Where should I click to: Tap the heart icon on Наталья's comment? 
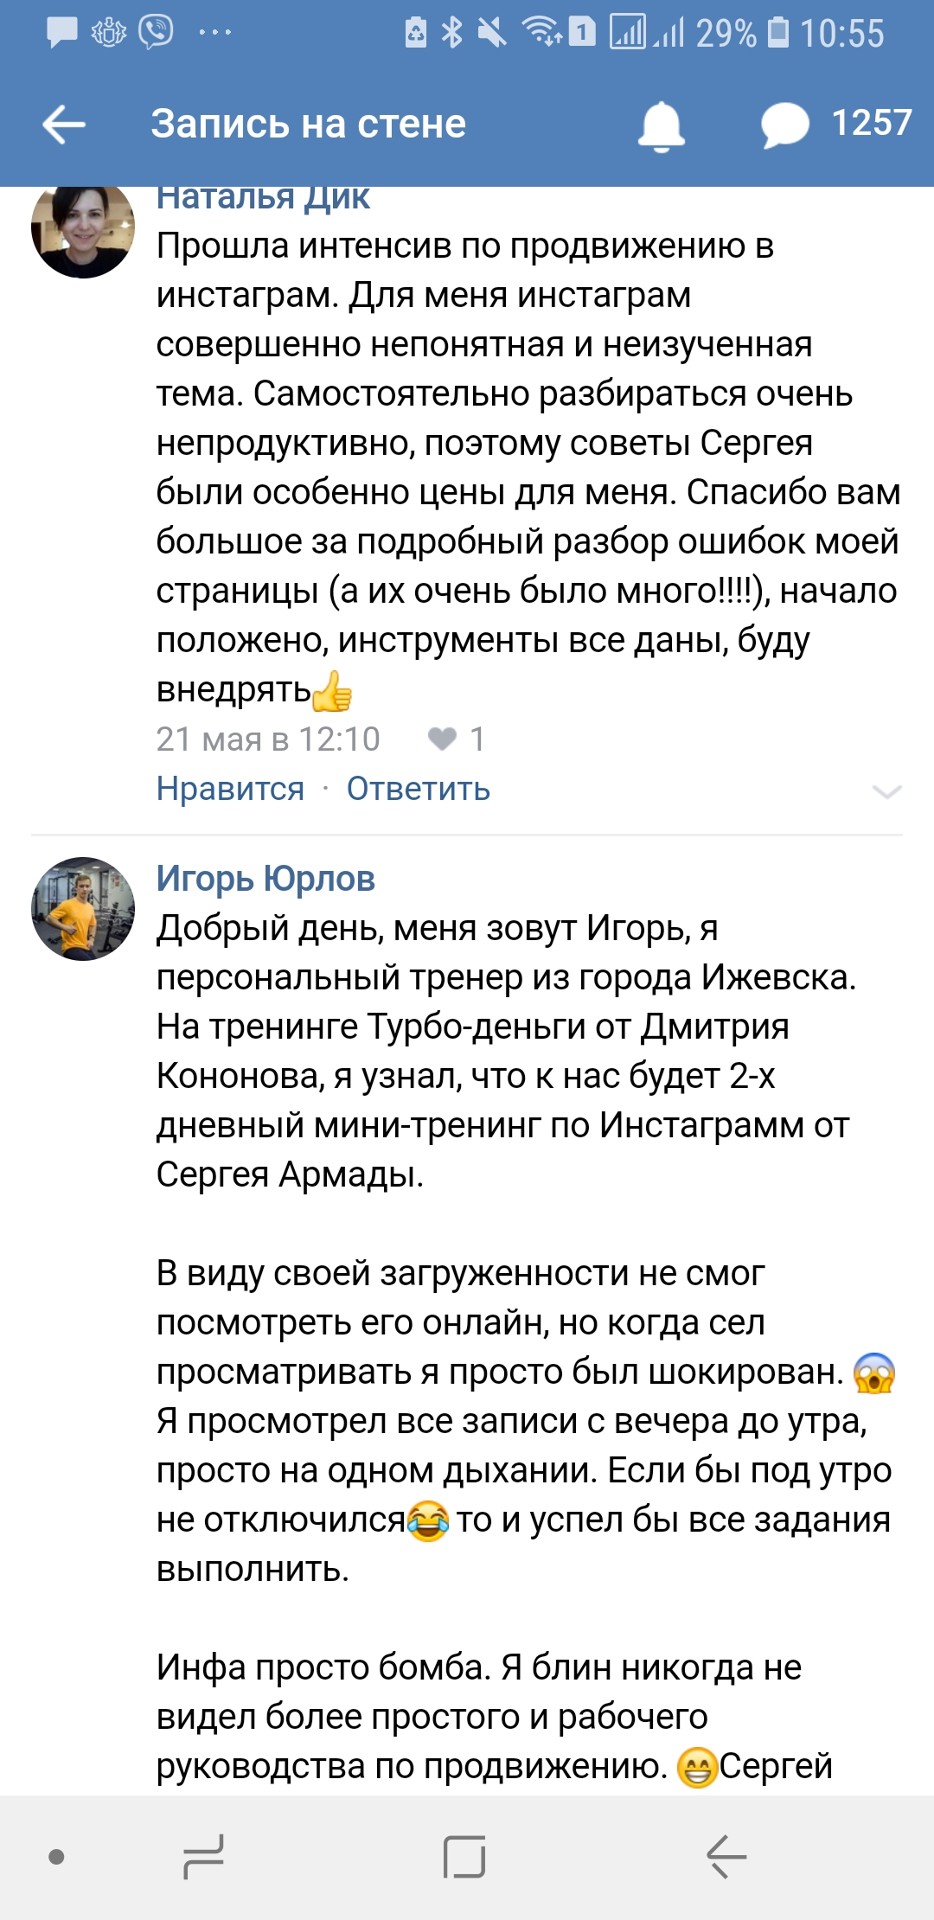tap(441, 739)
